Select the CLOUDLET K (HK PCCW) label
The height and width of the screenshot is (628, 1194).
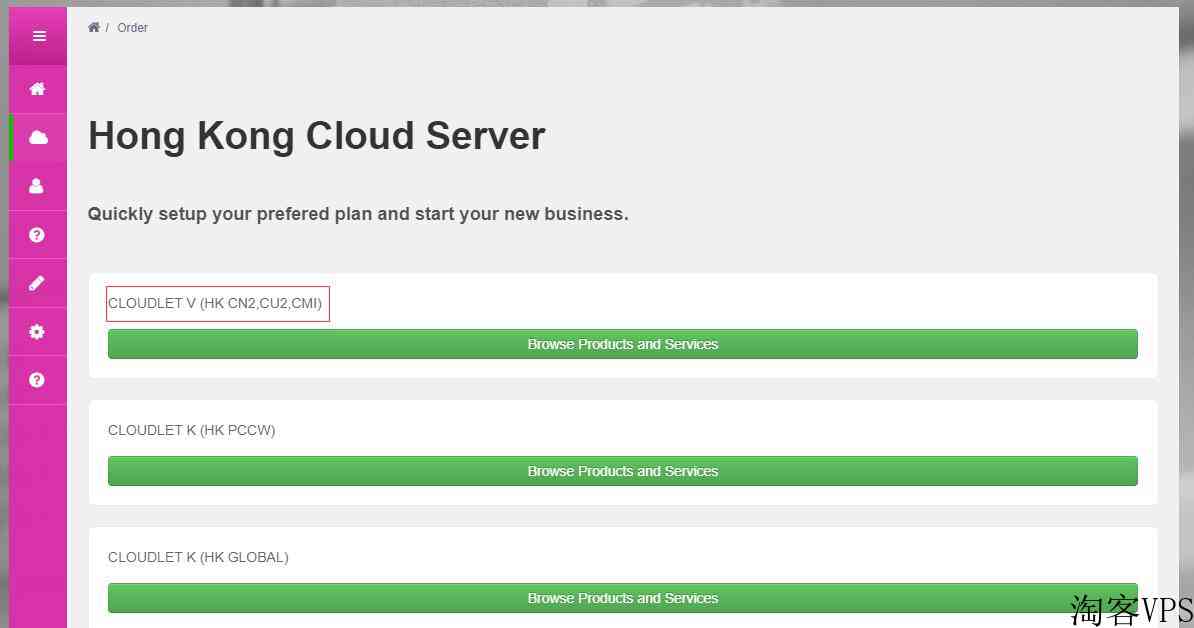(192, 430)
